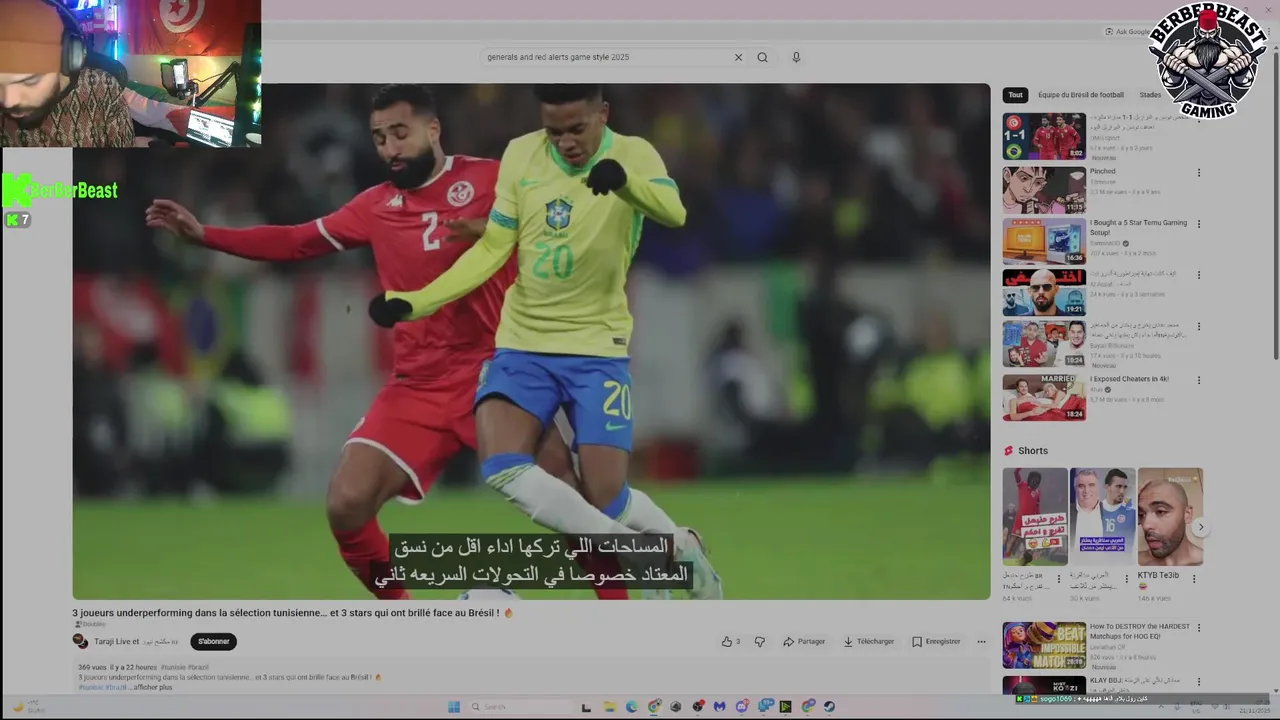Subscribe using the S'abonner button
Image resolution: width=1280 pixels, height=720 pixels.
click(214, 642)
